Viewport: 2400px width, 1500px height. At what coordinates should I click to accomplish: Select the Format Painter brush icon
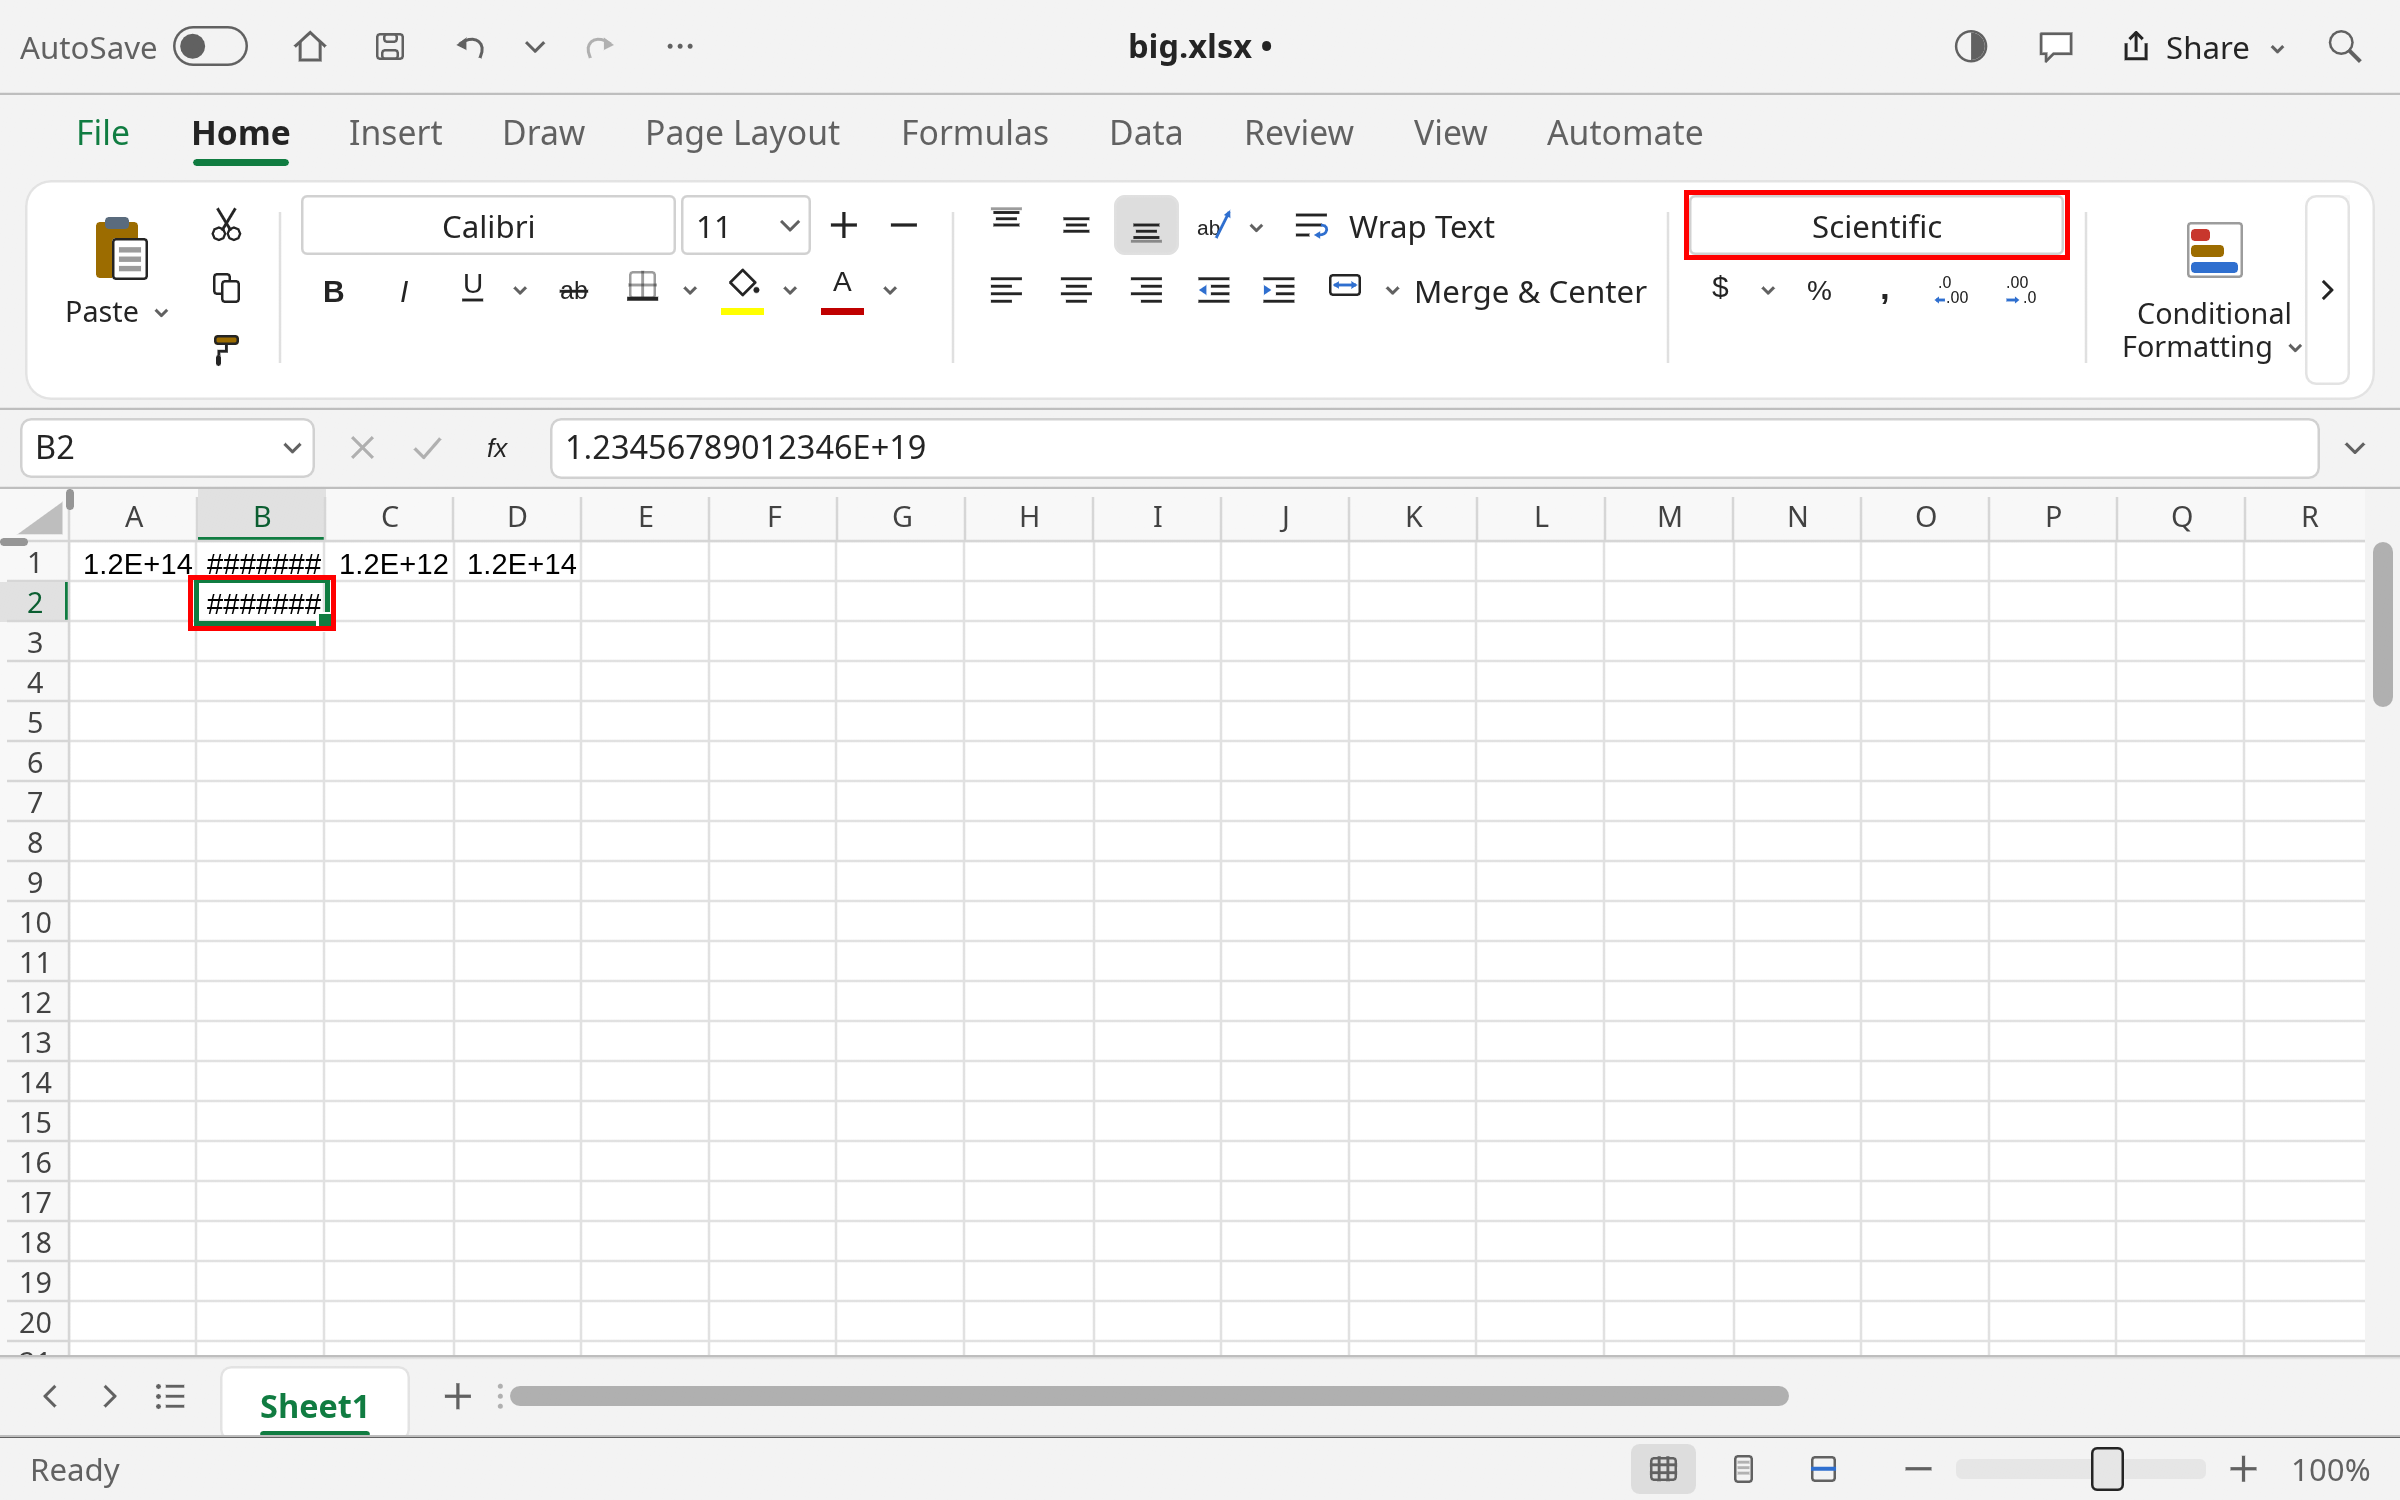point(226,350)
